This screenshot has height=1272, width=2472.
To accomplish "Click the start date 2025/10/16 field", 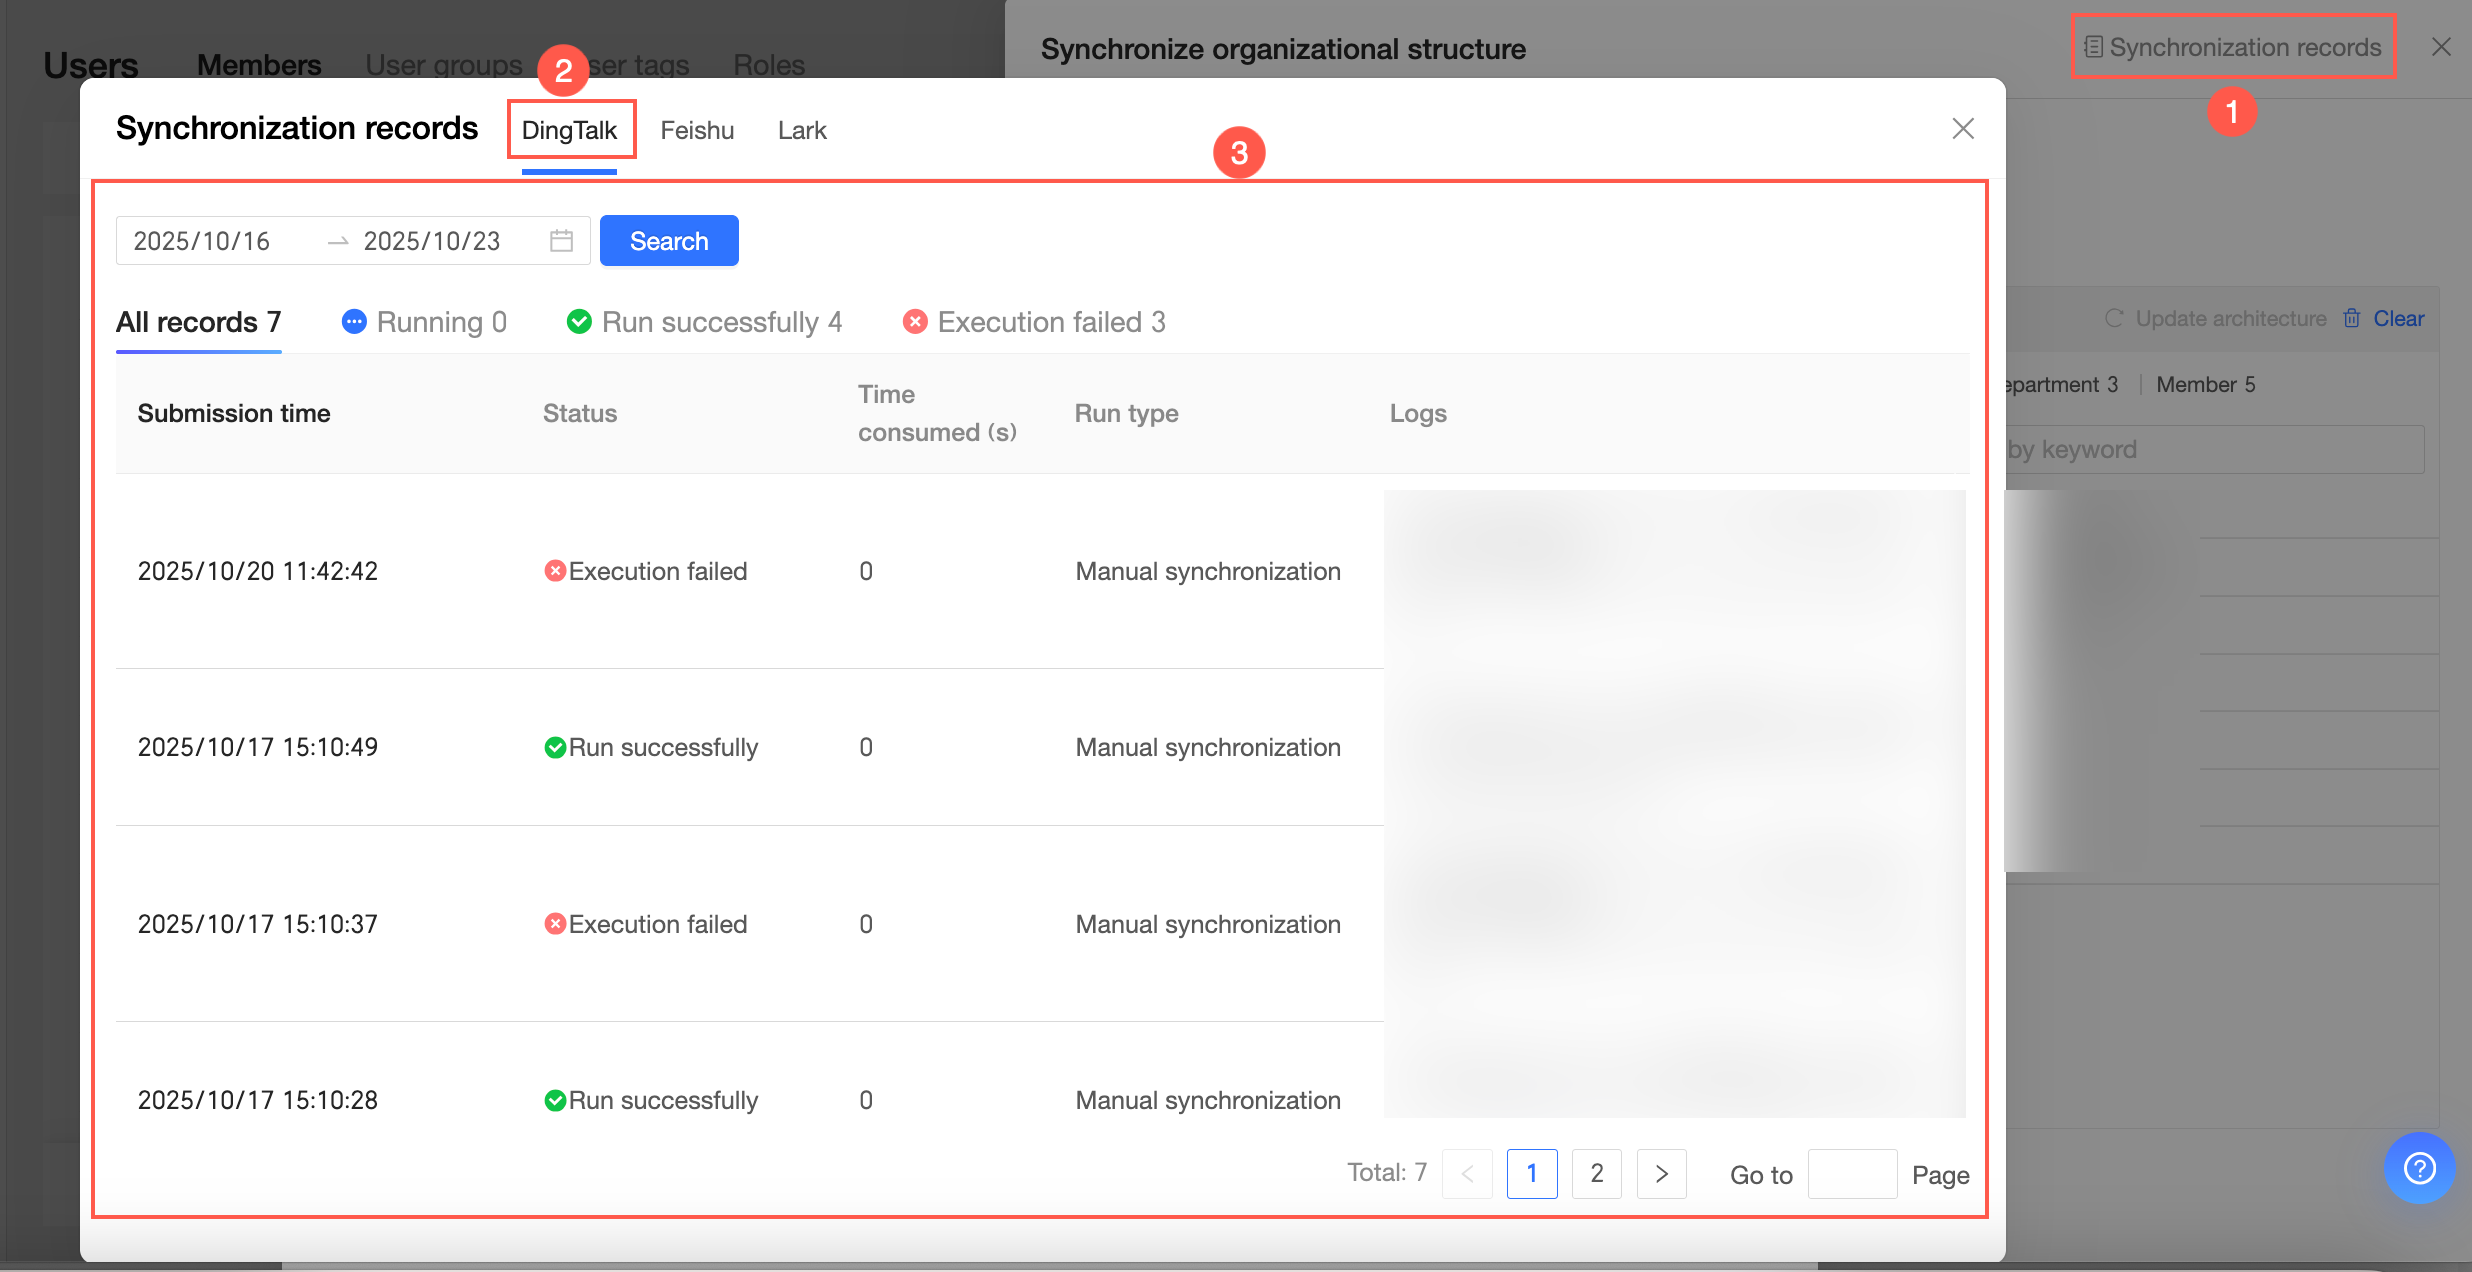I will [x=202, y=241].
